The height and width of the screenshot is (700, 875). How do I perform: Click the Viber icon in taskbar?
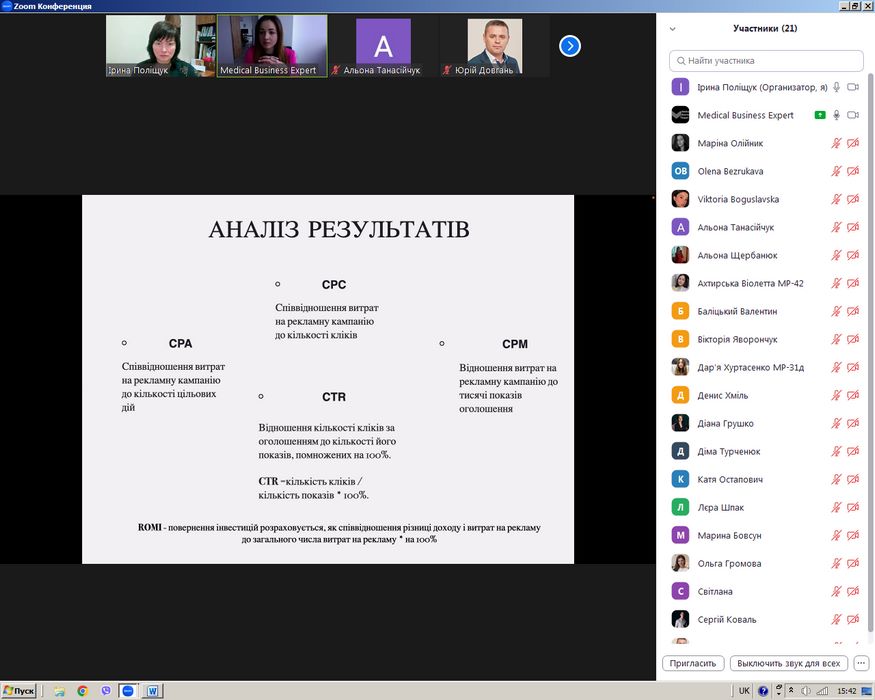tap(104, 690)
